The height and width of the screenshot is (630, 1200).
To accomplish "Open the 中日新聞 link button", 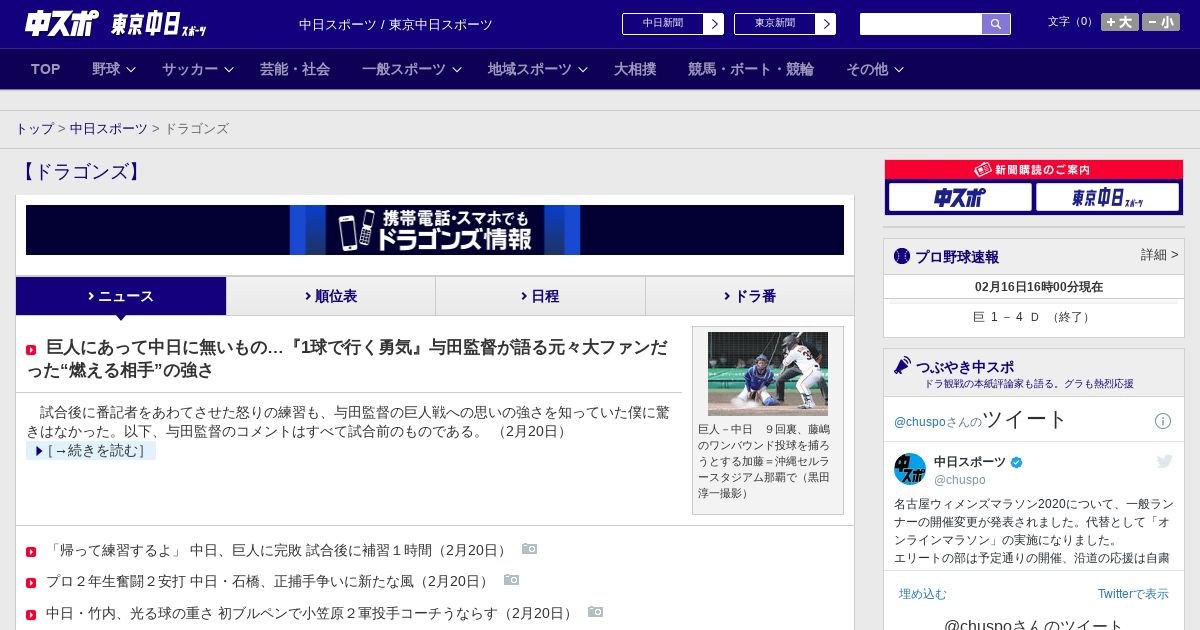I will pyautogui.click(x=663, y=24).
